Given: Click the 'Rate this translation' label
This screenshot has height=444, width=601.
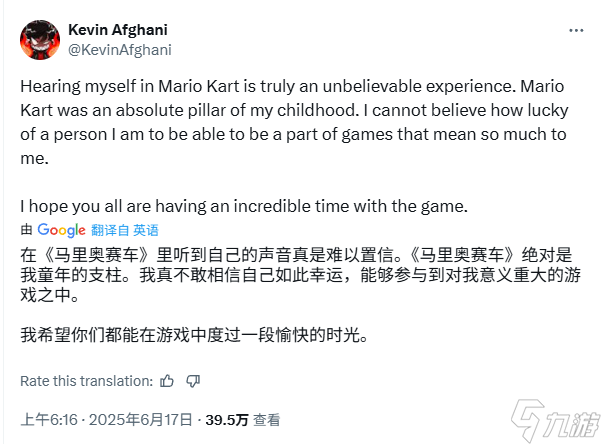Looking at the screenshot, I should pyautogui.click(x=86, y=380).
